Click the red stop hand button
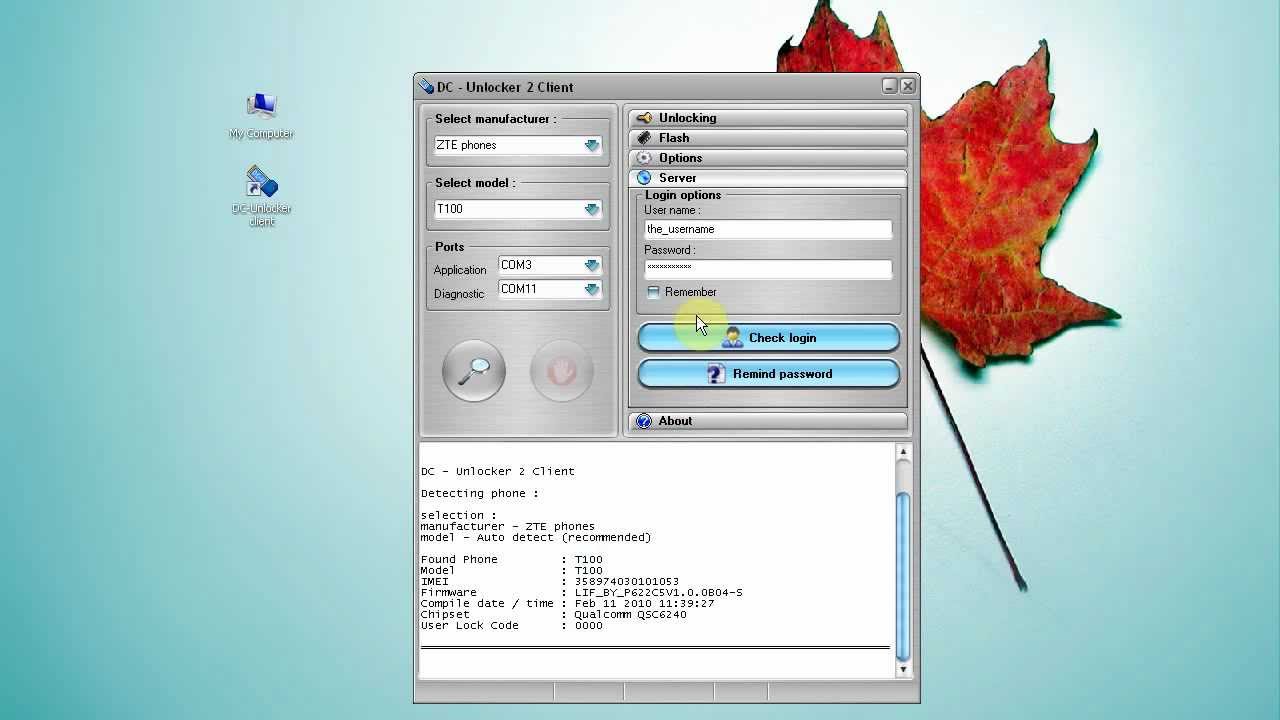Screen dimensions: 1280x720 (x=562, y=371)
